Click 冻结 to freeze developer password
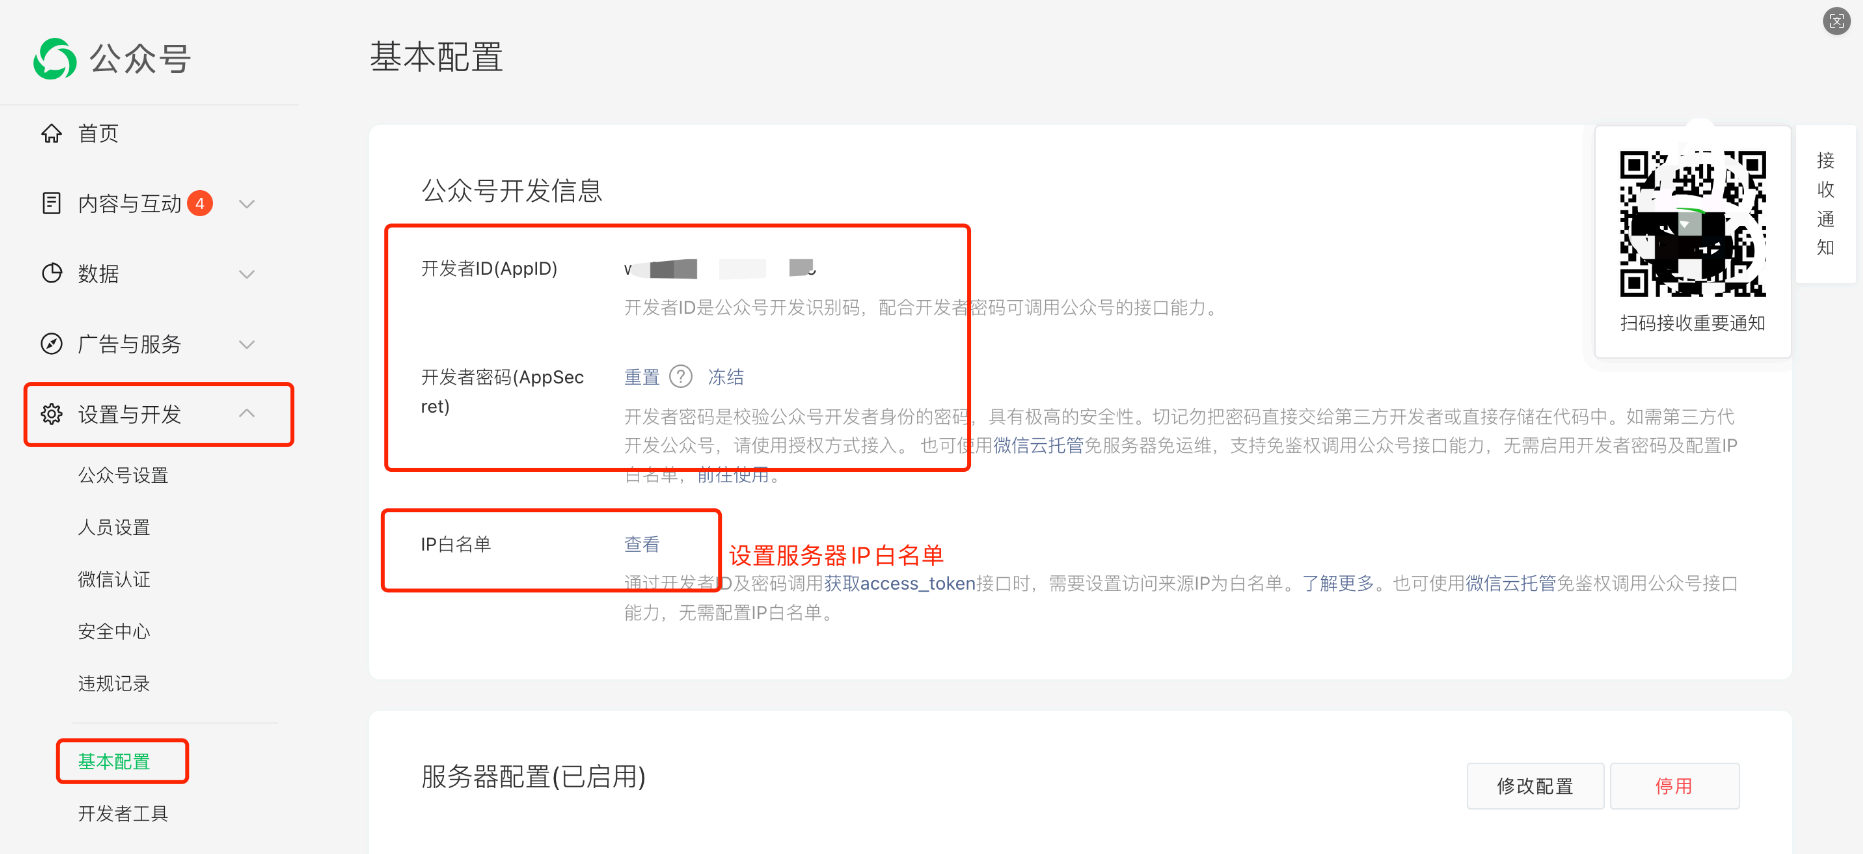1863x854 pixels. (x=726, y=377)
